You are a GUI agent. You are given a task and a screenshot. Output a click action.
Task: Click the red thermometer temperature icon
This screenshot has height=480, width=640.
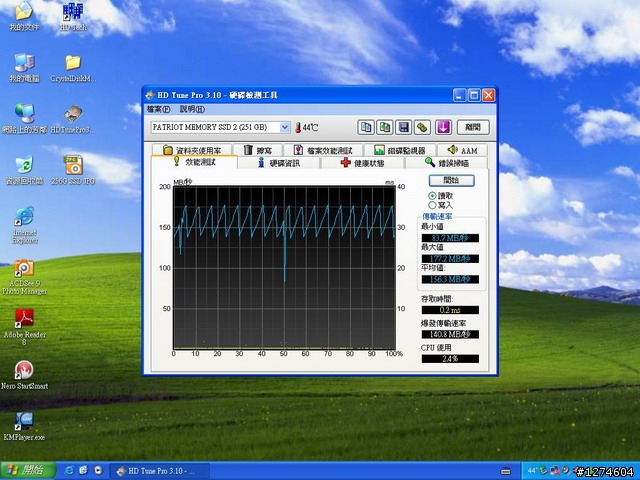click(298, 127)
